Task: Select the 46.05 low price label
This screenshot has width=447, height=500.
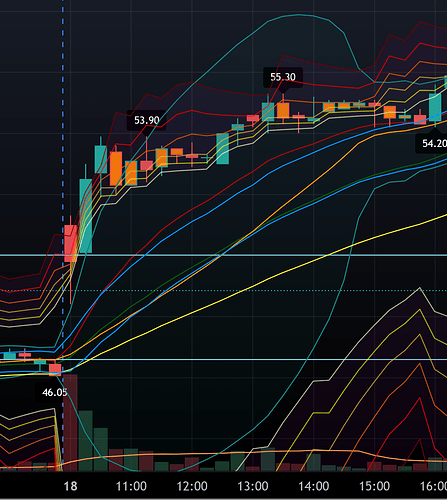Action: coord(53,392)
